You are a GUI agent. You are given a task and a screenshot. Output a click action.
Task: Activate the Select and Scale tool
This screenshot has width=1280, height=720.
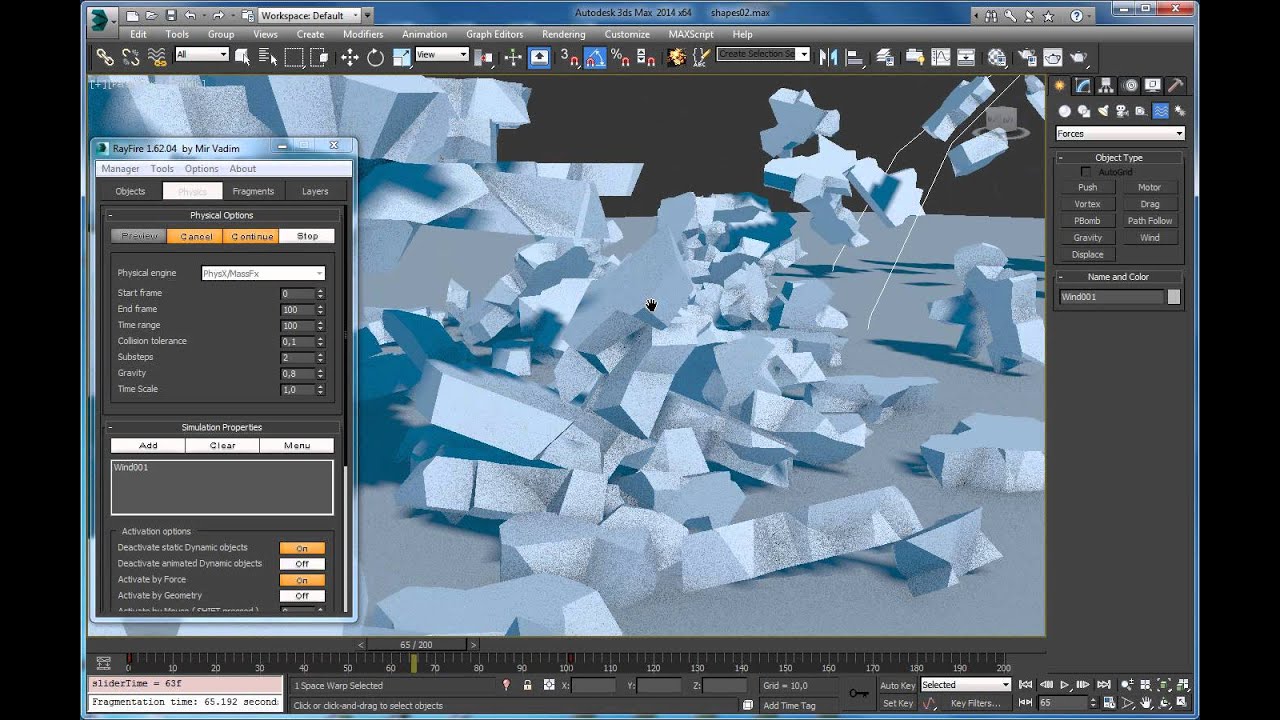pyautogui.click(x=401, y=57)
